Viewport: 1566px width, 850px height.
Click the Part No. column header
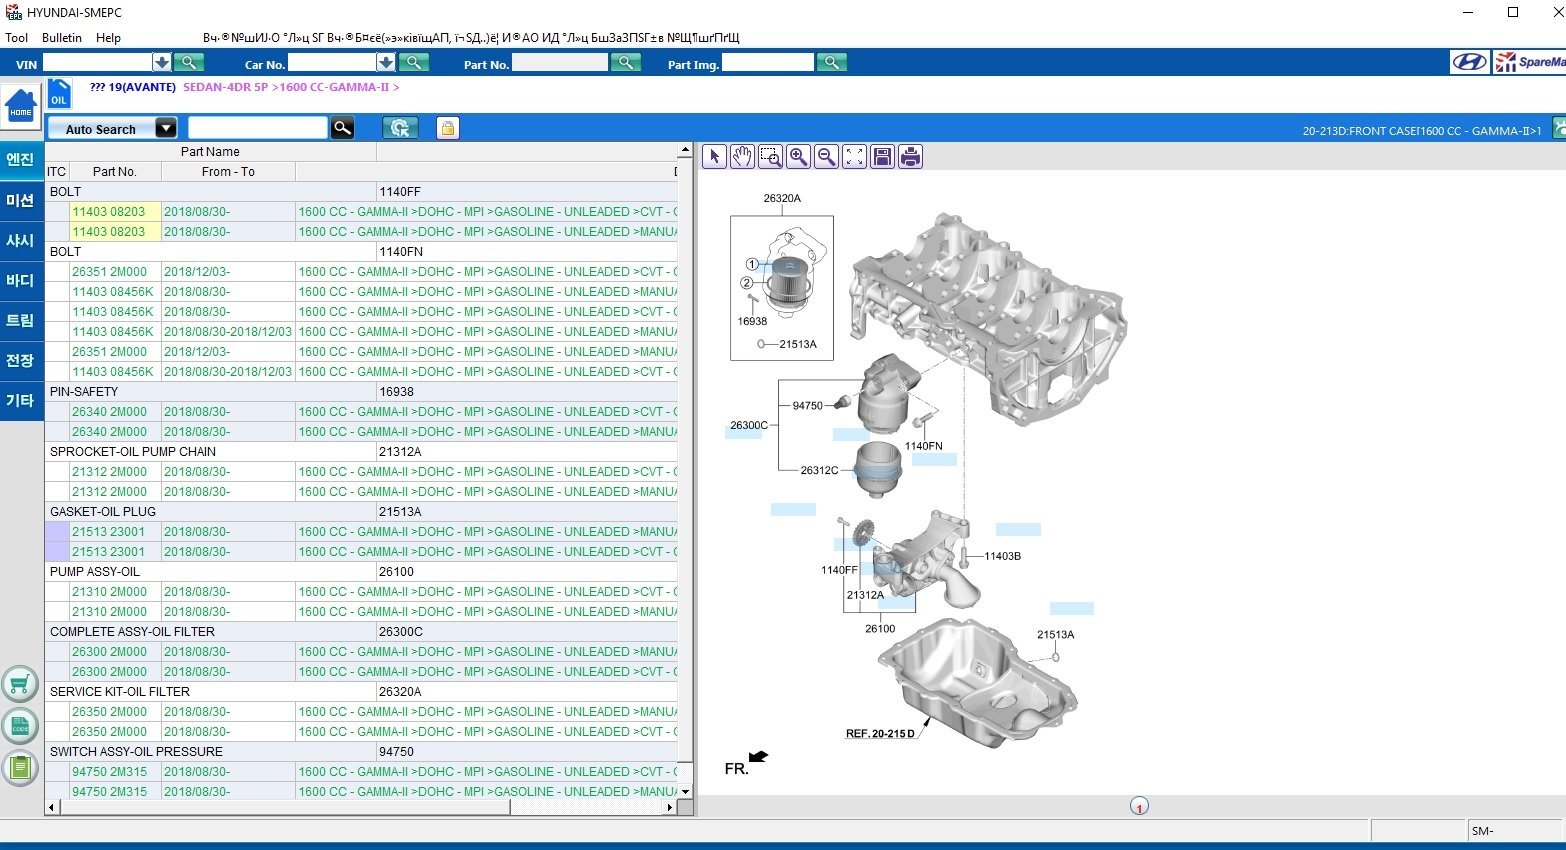click(x=114, y=172)
